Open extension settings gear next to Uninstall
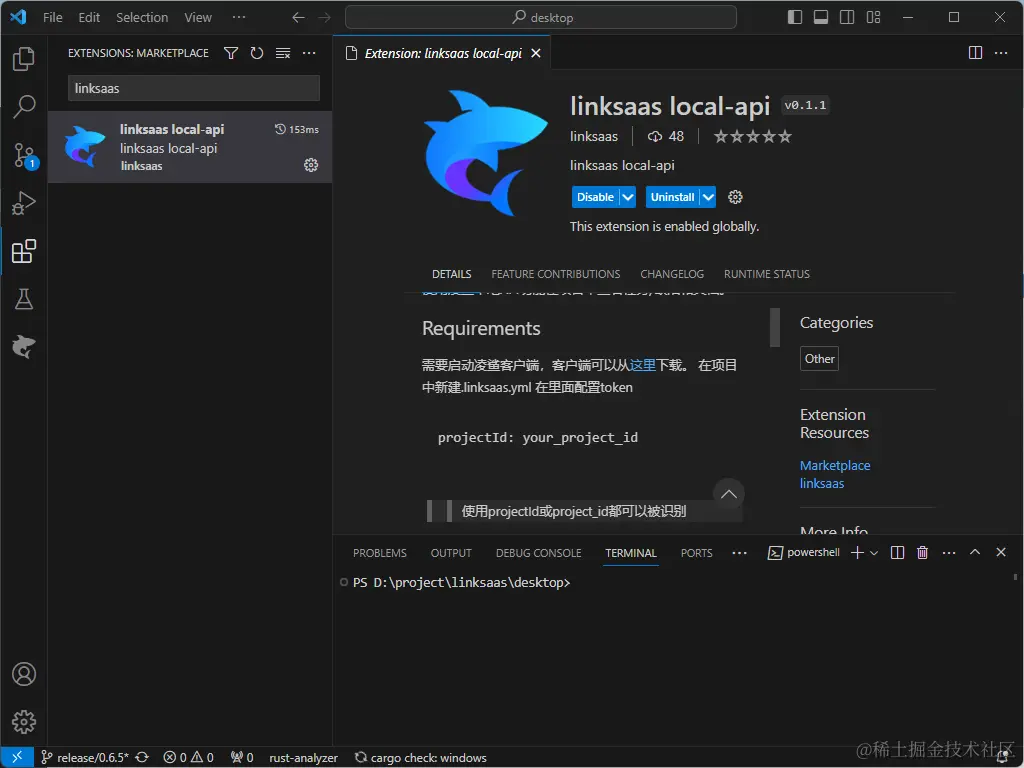This screenshot has width=1024, height=768. click(x=735, y=197)
